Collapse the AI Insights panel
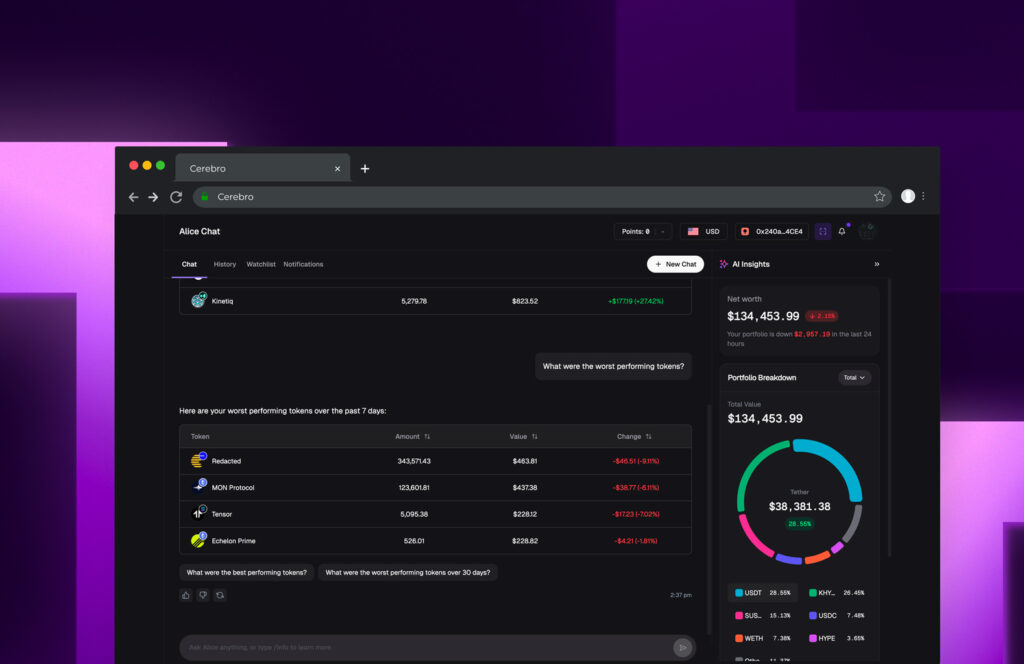 [877, 264]
